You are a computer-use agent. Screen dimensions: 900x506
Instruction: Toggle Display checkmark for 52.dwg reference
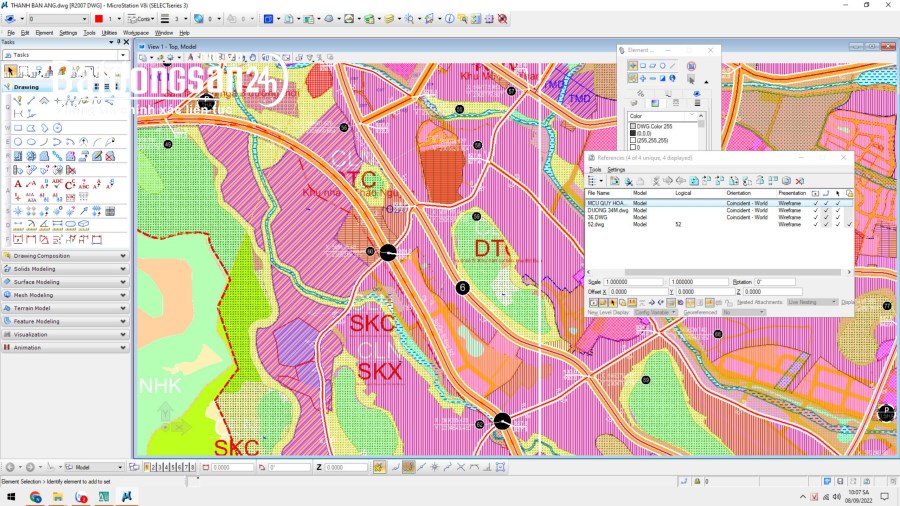coord(816,224)
